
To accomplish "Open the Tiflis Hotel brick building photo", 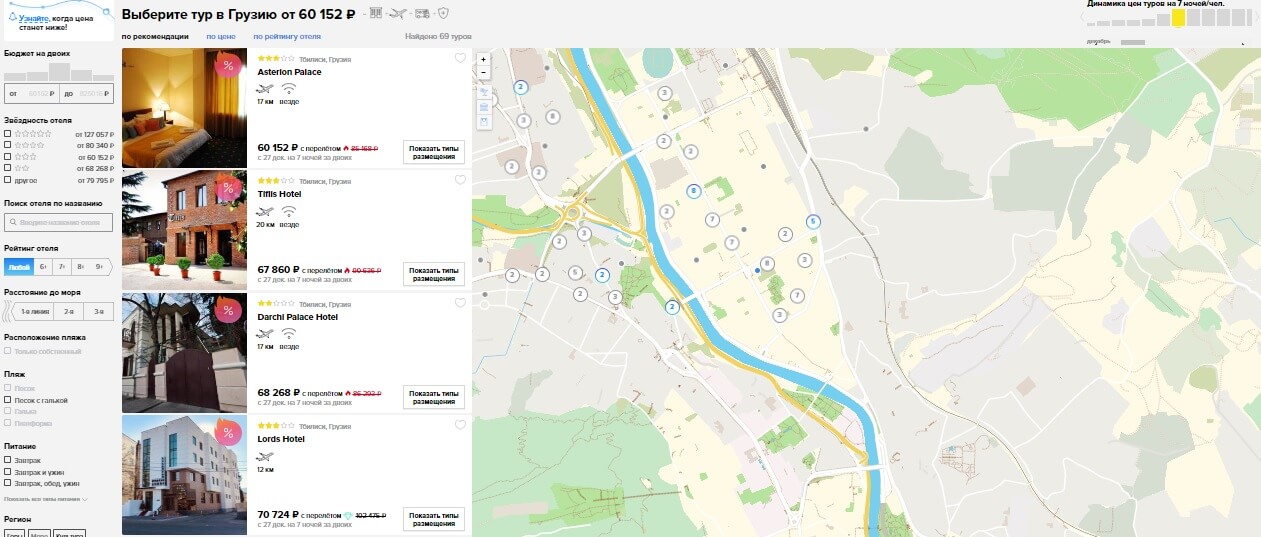I will [184, 230].
